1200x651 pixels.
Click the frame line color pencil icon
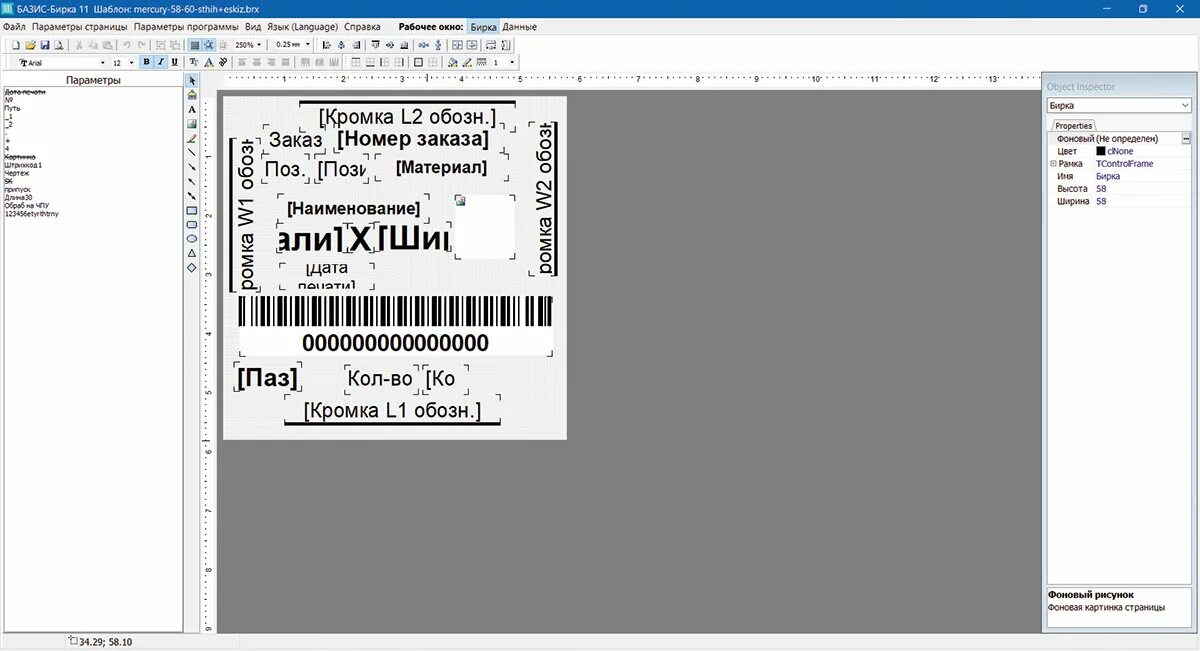pos(467,62)
